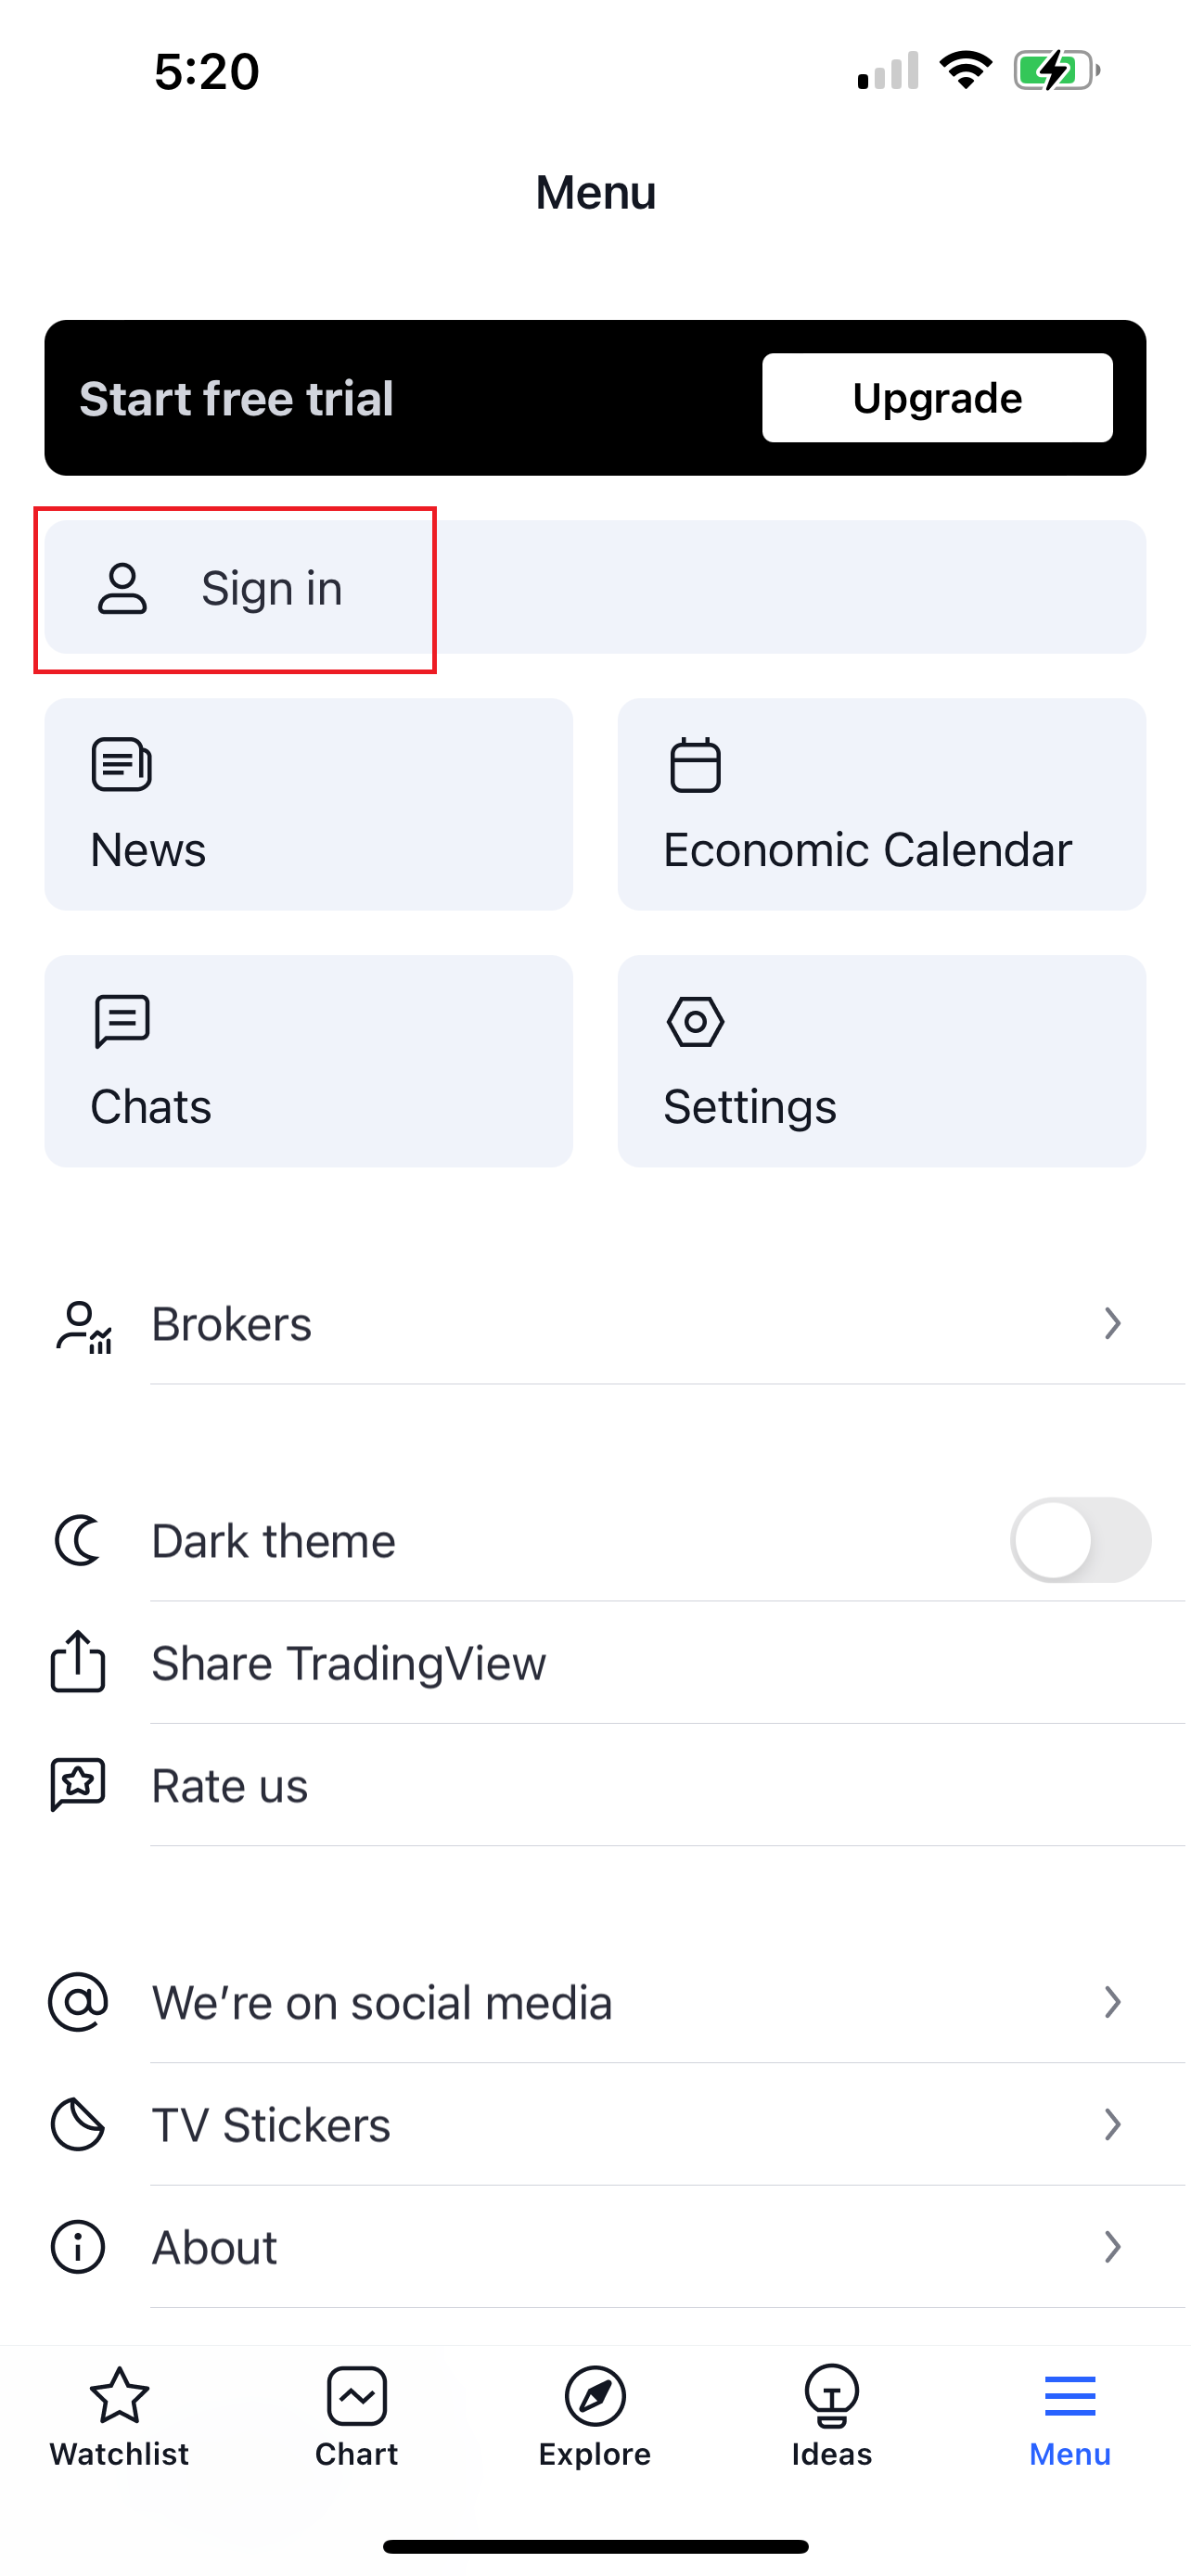Tap the Economic Calendar icon
The width and height of the screenshot is (1191, 2576).
(695, 765)
